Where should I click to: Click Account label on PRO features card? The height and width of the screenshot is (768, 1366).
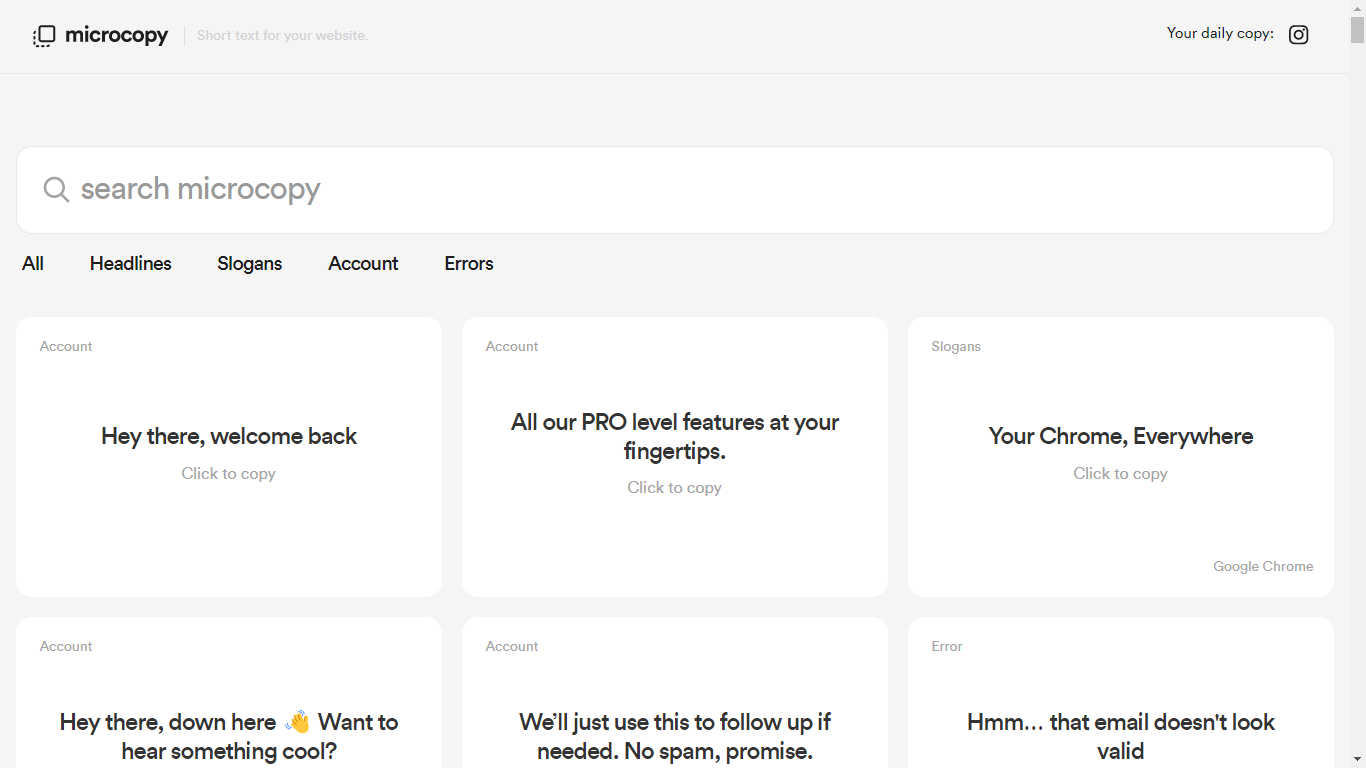[512, 346]
